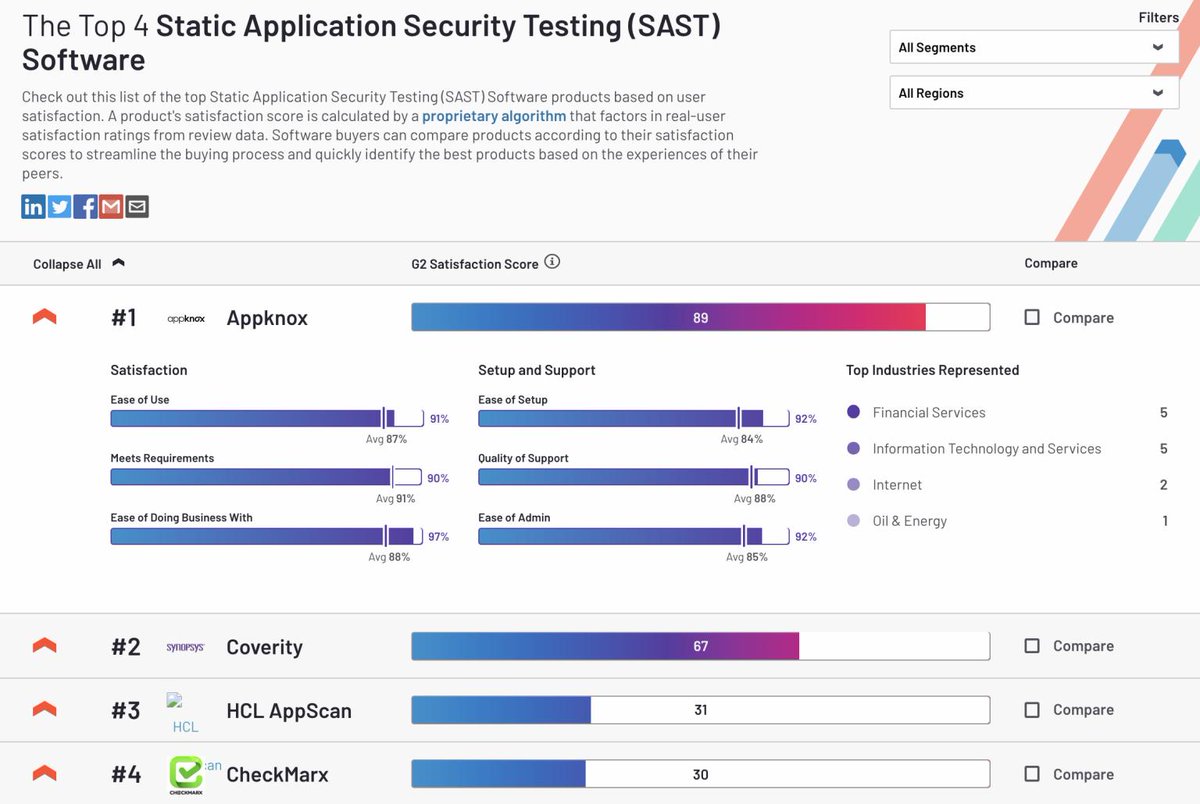
Task: Click the Internet industry dot
Action: click(x=853, y=484)
